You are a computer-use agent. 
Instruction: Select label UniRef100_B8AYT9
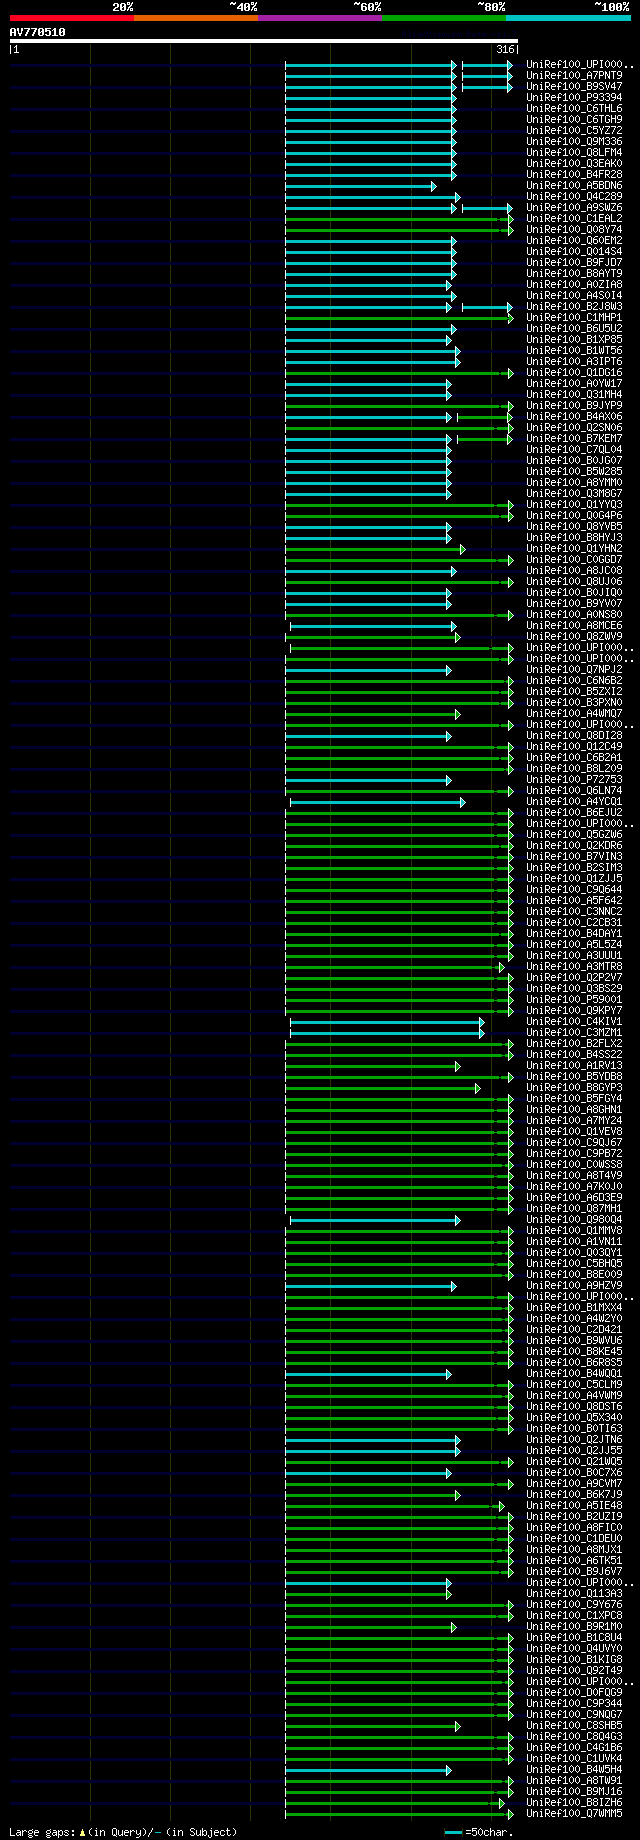(574, 274)
